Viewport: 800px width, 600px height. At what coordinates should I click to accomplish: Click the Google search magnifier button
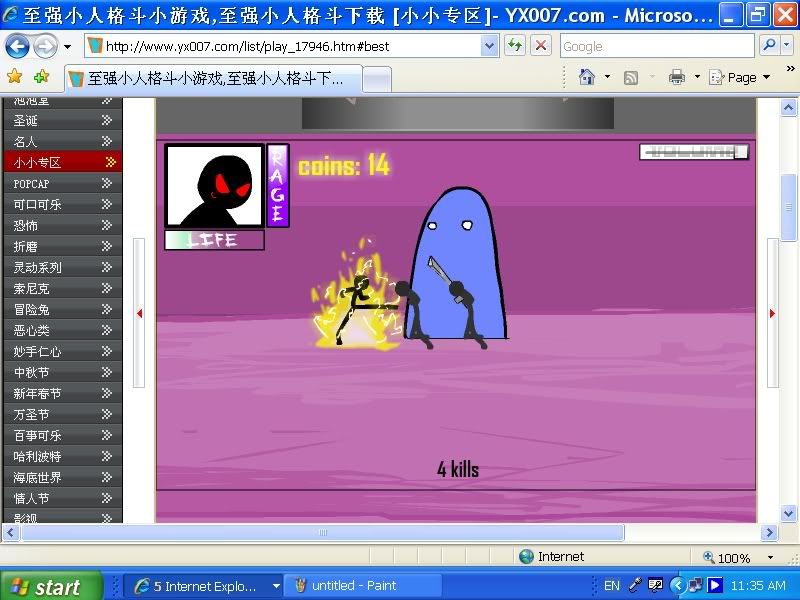(769, 46)
